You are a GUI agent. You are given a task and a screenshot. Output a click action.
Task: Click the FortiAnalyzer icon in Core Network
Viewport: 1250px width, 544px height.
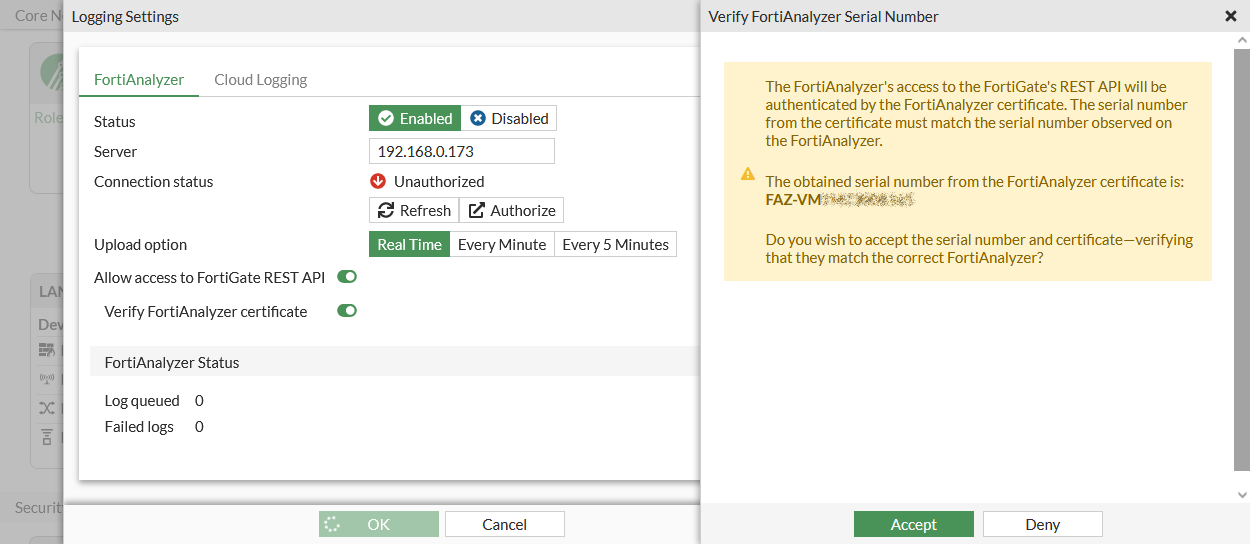click(x=52, y=72)
